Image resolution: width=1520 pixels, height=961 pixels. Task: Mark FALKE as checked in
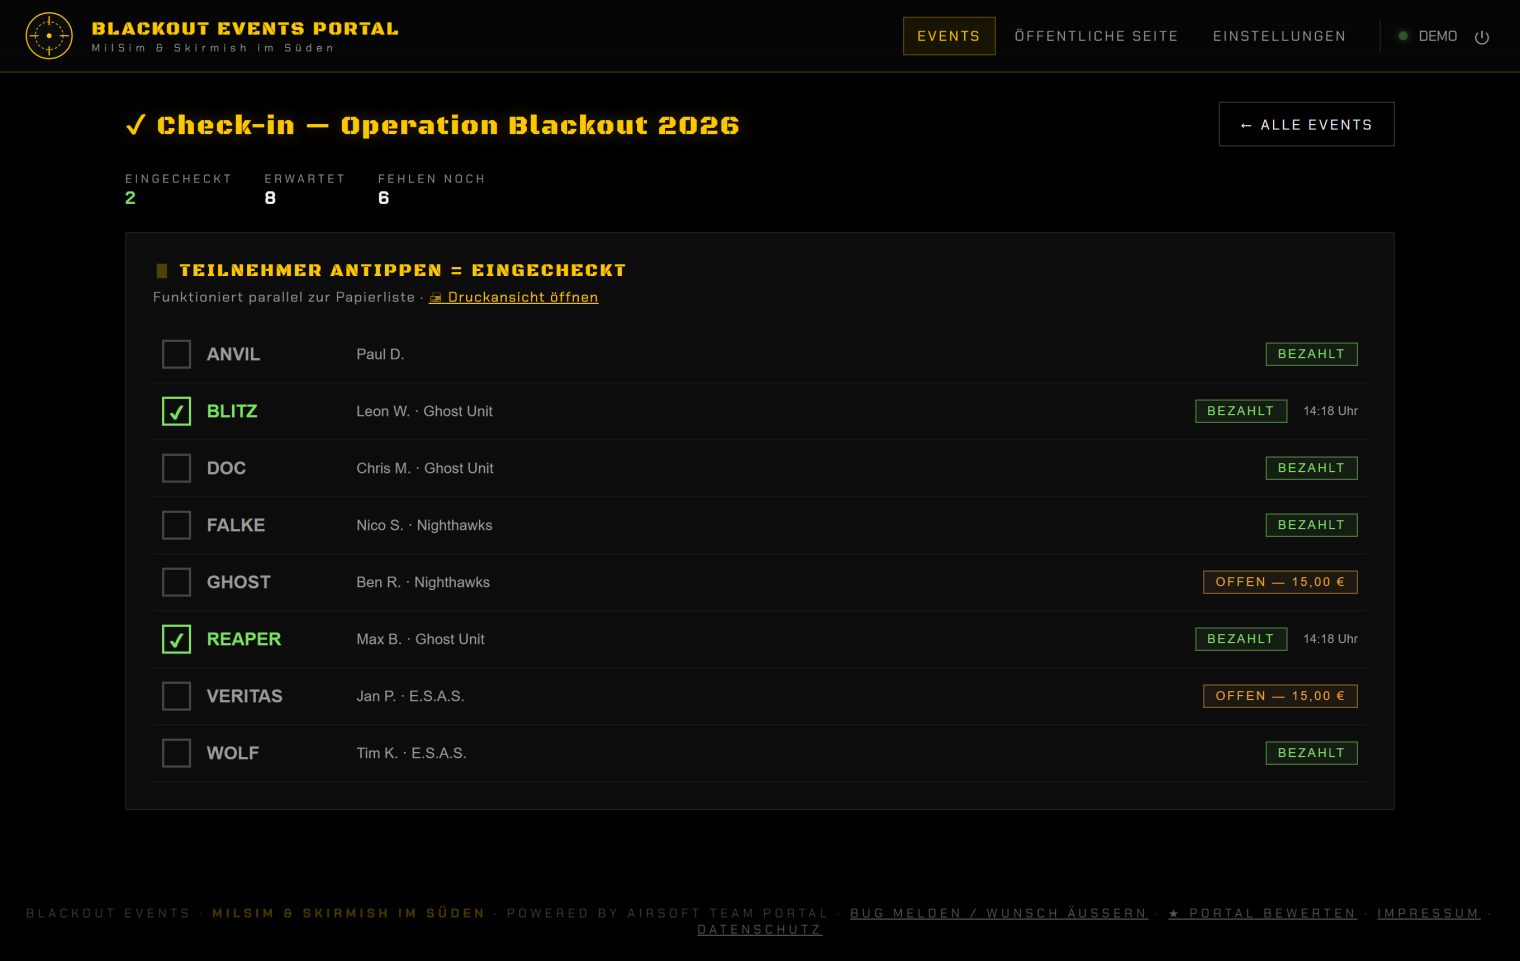176,525
